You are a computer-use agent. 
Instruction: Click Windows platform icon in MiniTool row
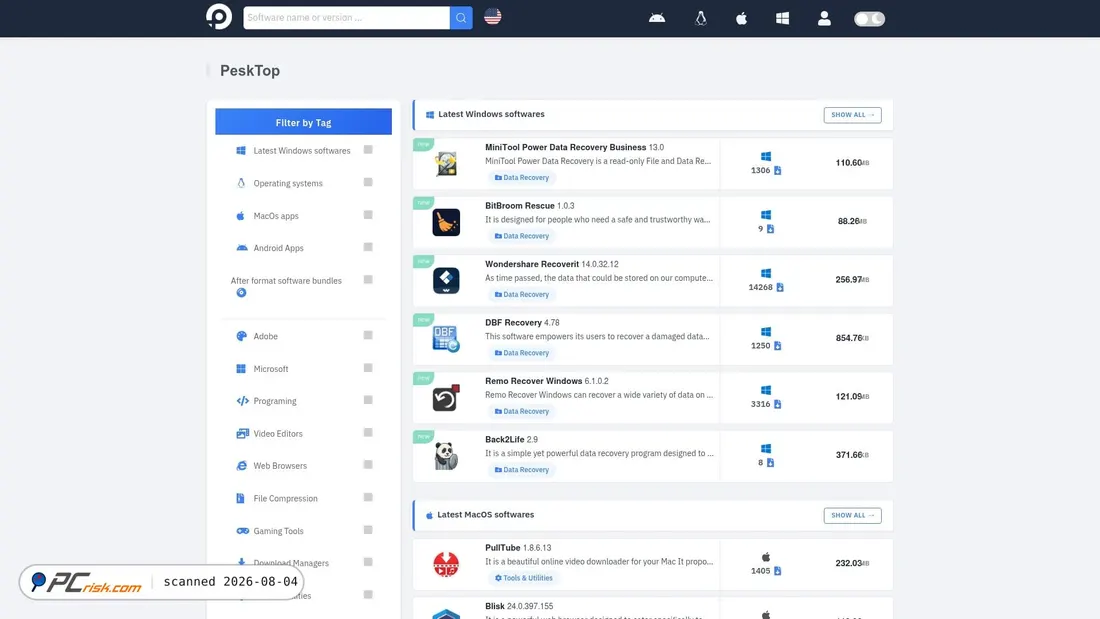(x=765, y=157)
